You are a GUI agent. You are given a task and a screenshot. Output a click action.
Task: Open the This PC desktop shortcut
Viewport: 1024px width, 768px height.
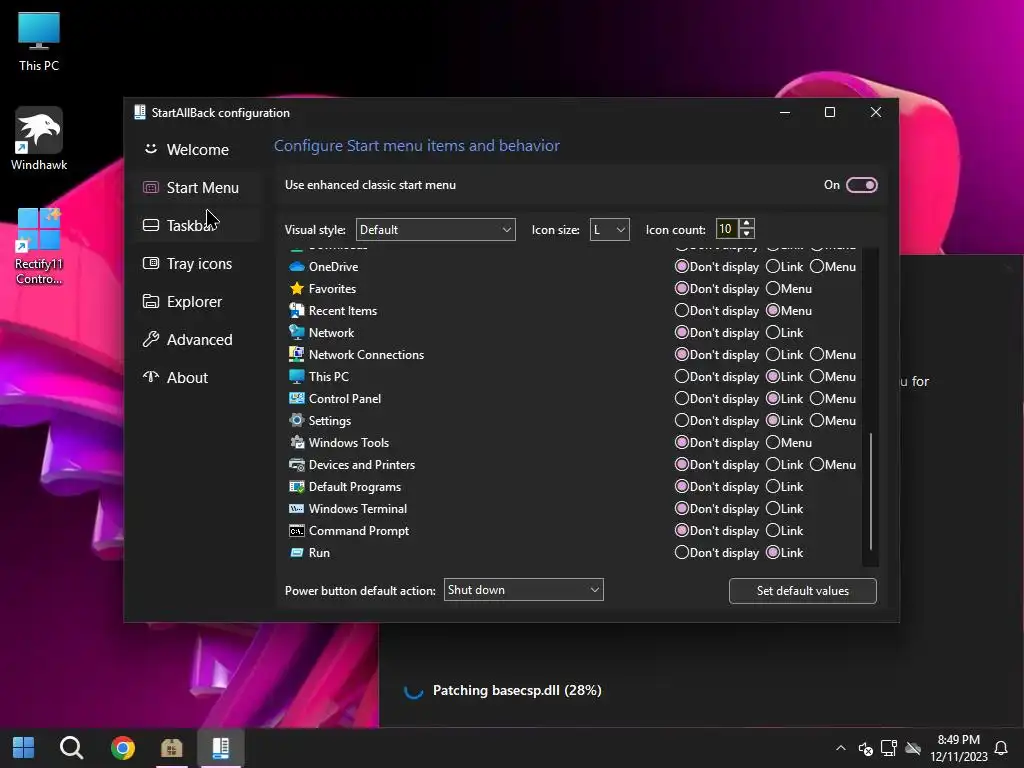tap(39, 41)
